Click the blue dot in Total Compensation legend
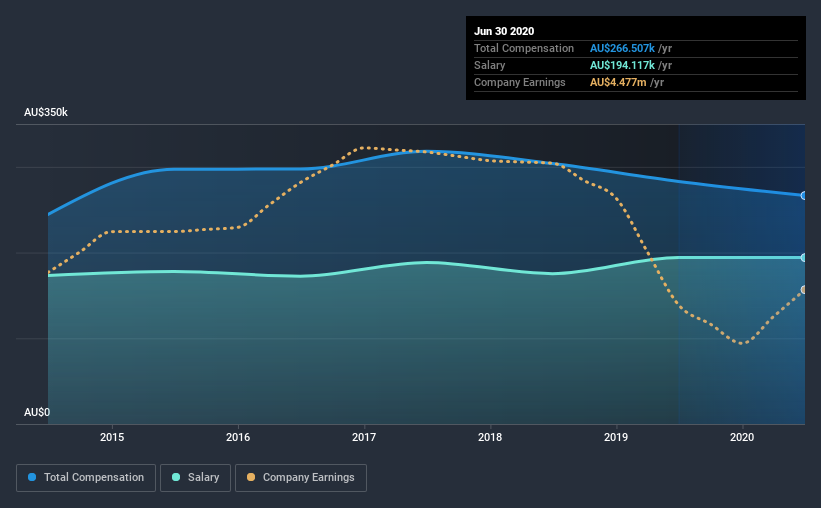This screenshot has height=508, width=821. point(32,477)
